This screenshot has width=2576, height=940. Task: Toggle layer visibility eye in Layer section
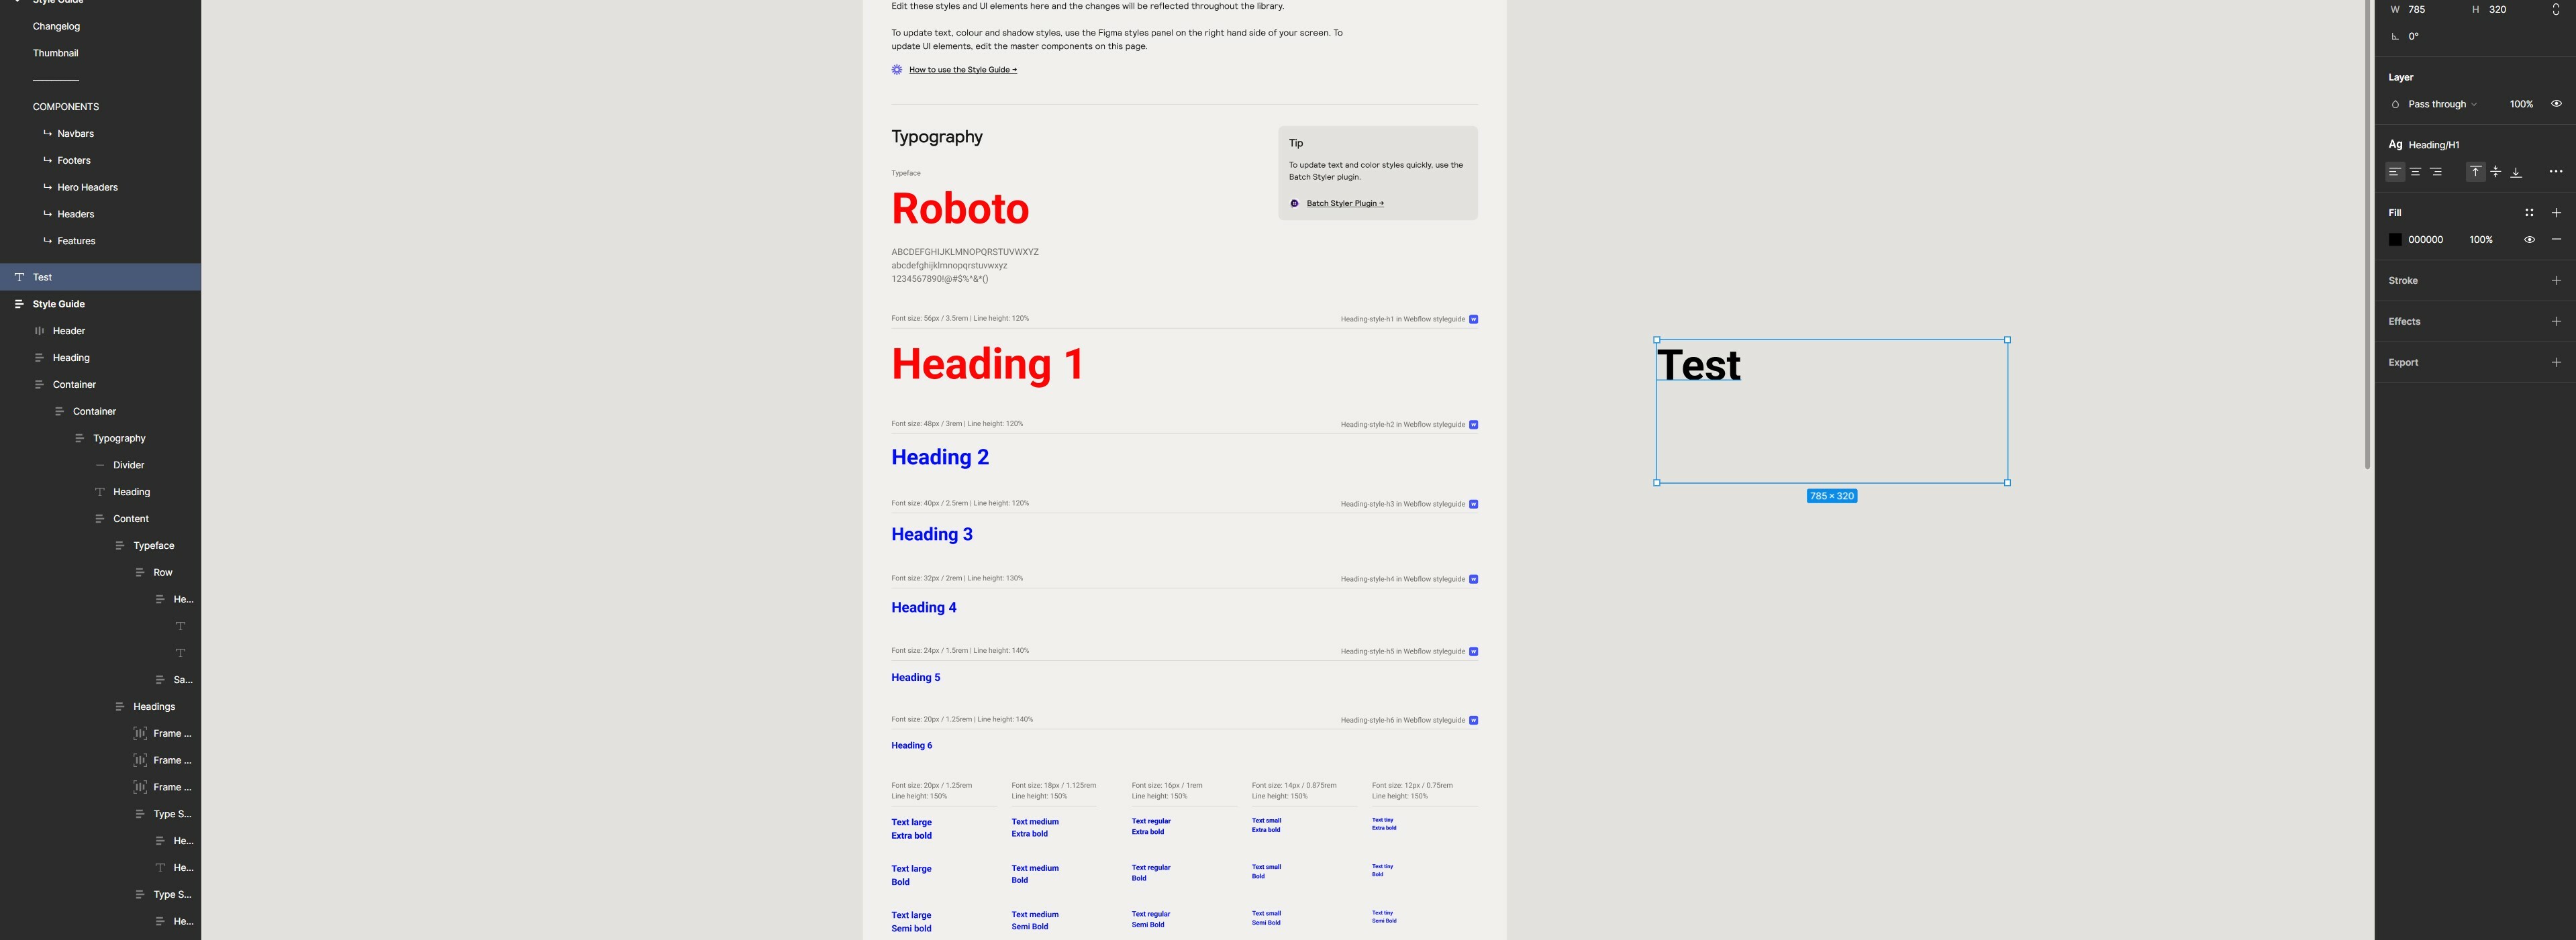2556,104
